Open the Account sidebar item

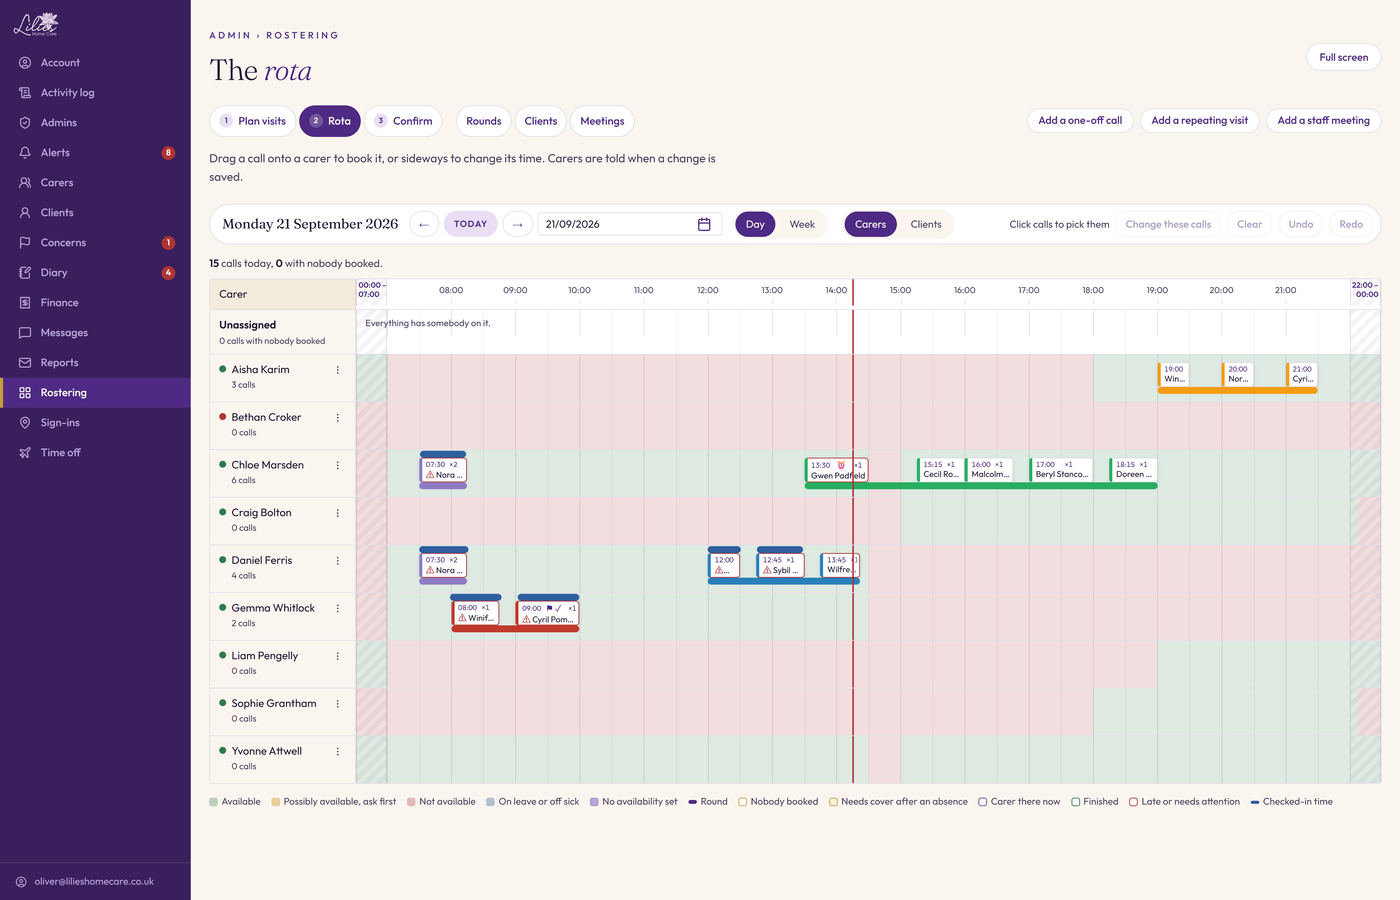(95, 62)
